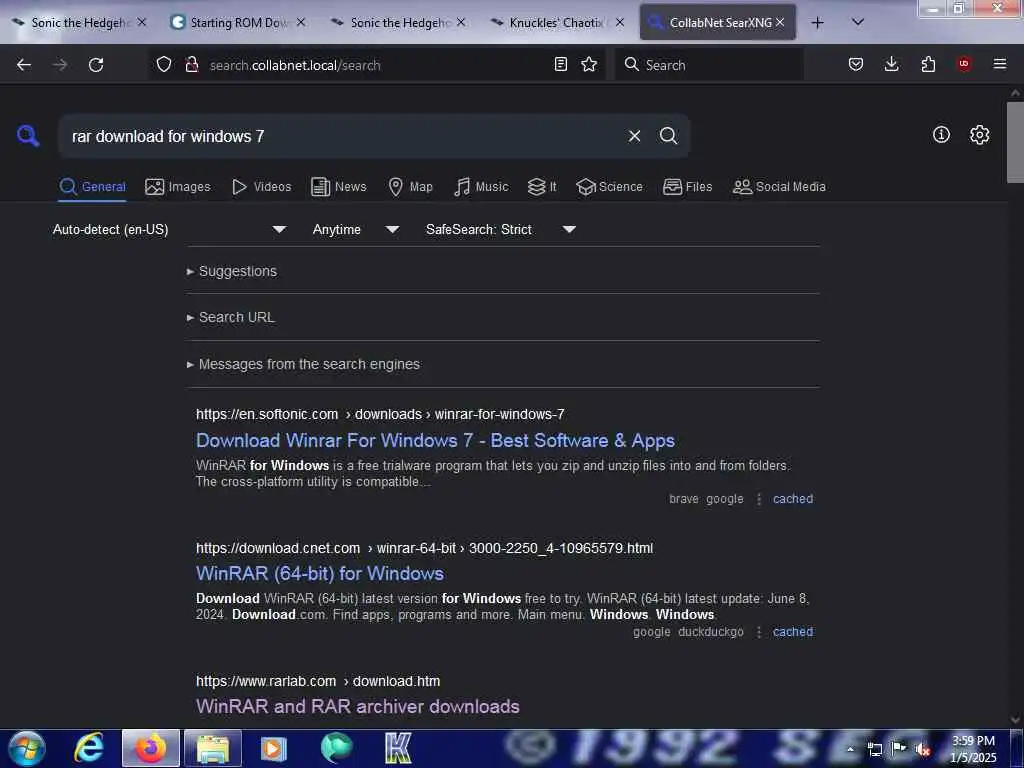Open the Anytime time range dropdown
Viewport: 1024px width, 768px height.
pyautogui.click(x=355, y=229)
